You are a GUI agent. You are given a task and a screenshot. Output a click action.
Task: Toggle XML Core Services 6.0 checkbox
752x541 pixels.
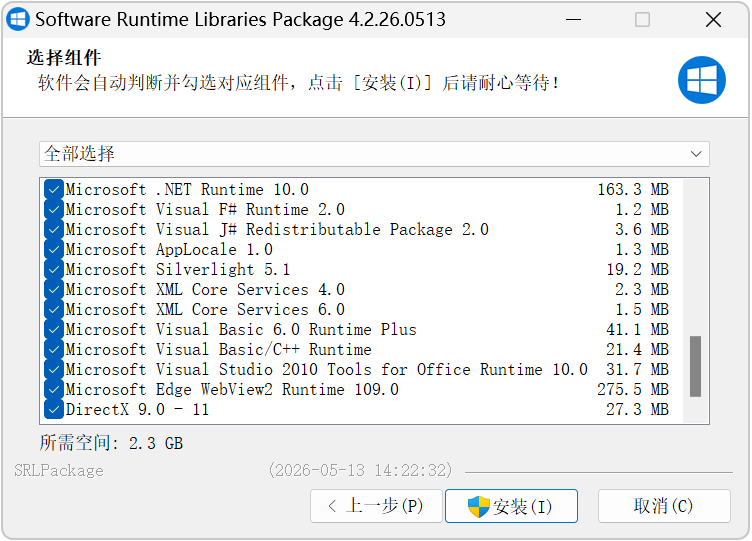click(54, 309)
